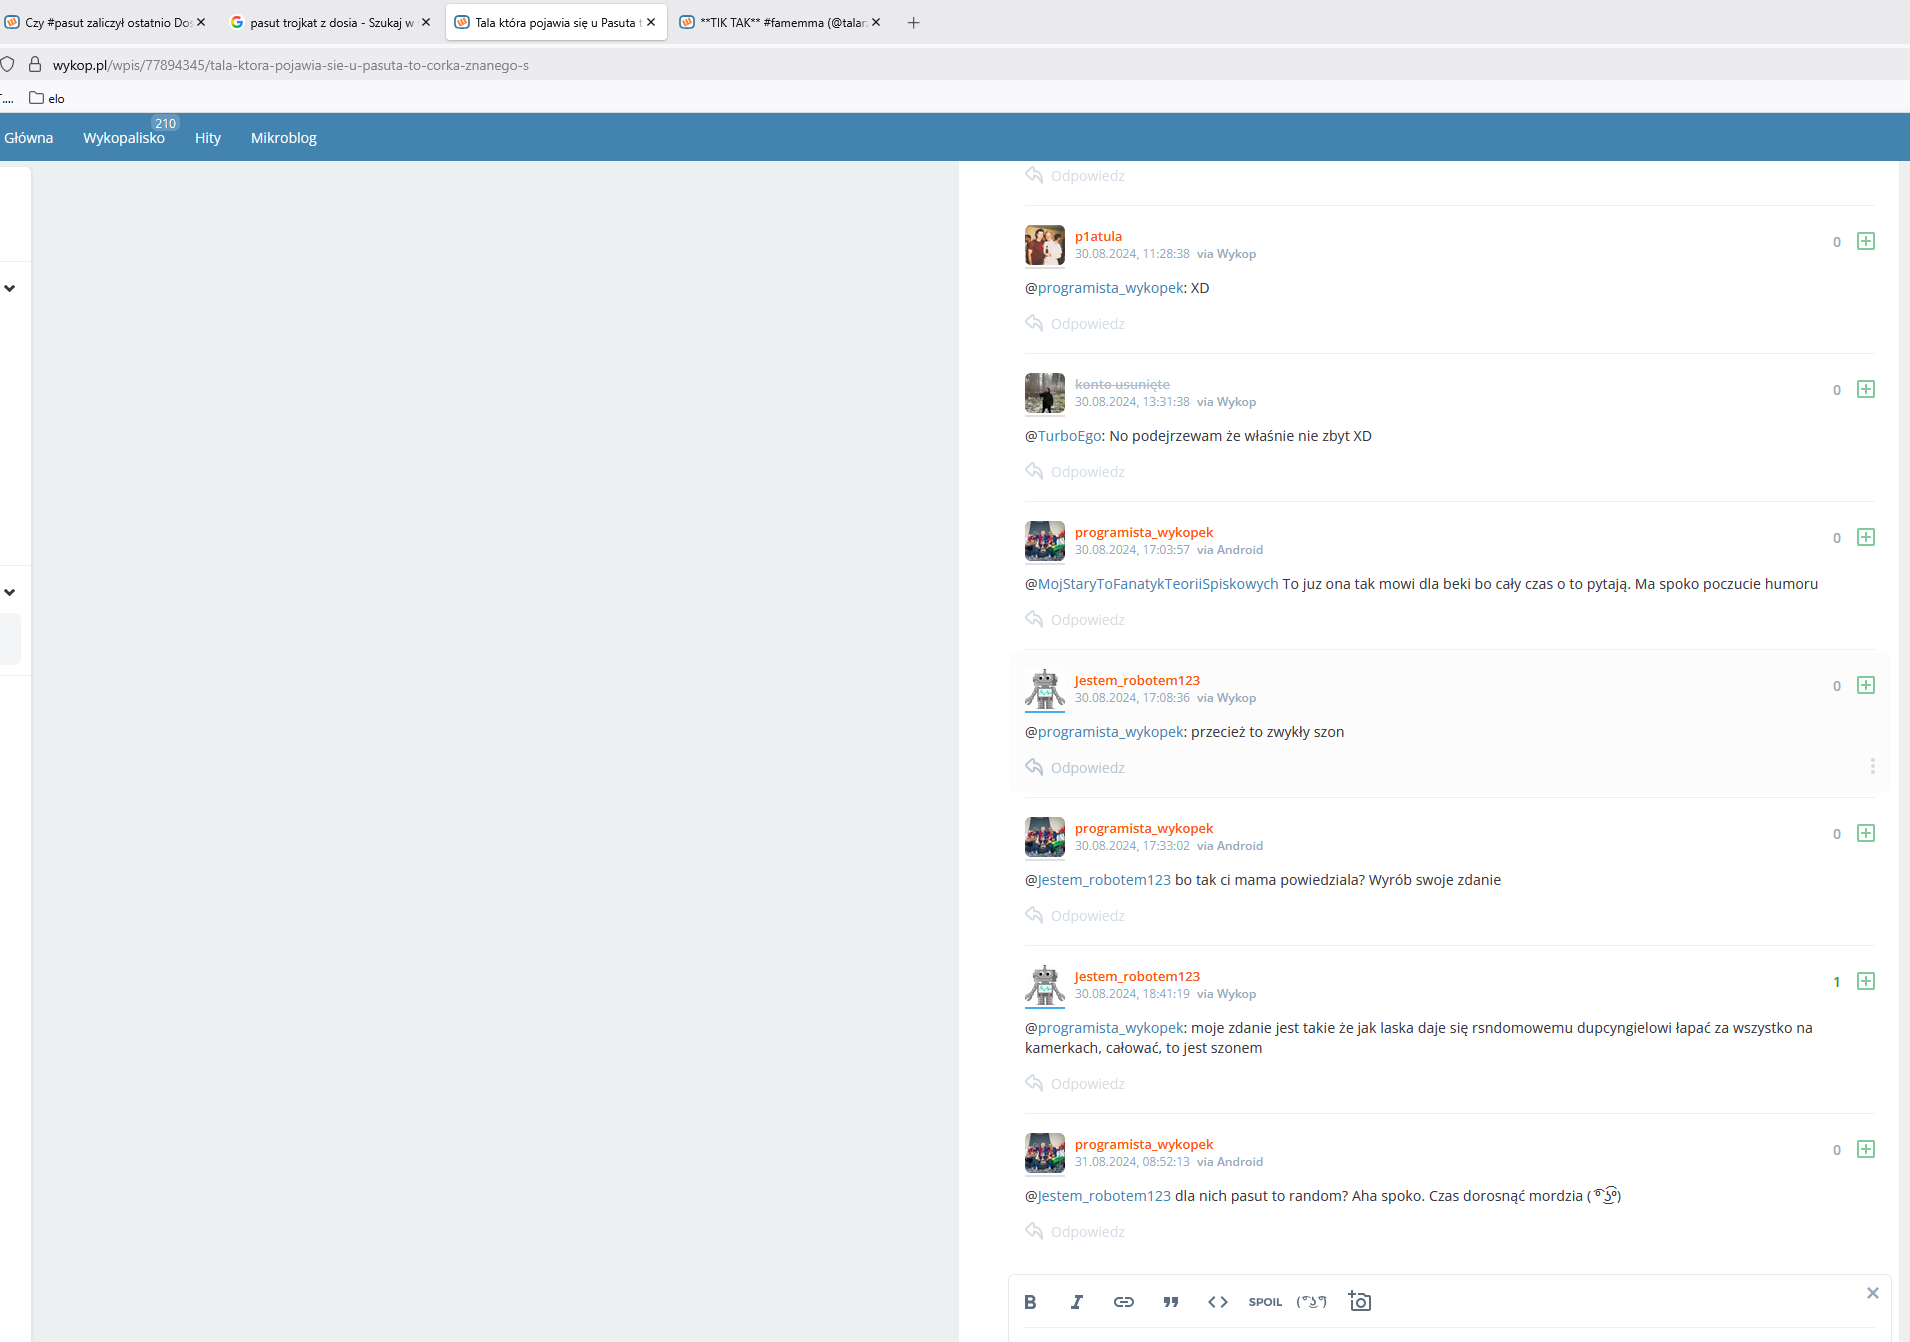Go to Główna in the navigation bar

(29, 138)
